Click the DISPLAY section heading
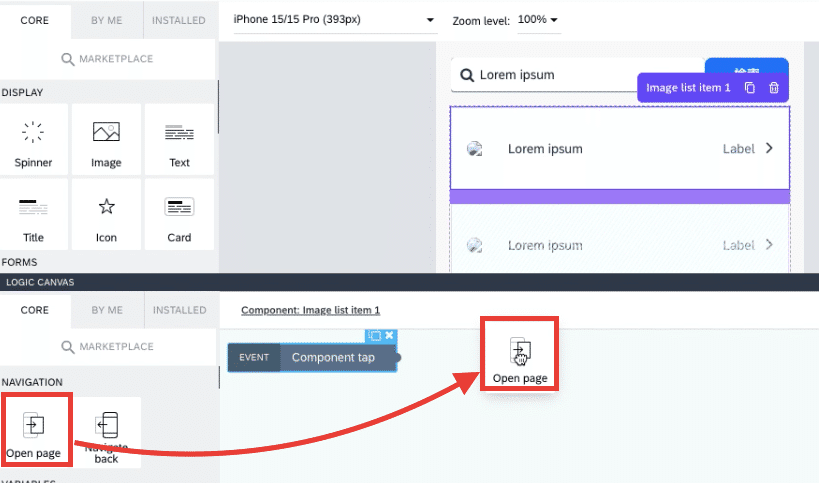The image size is (819, 483). [x=22, y=92]
